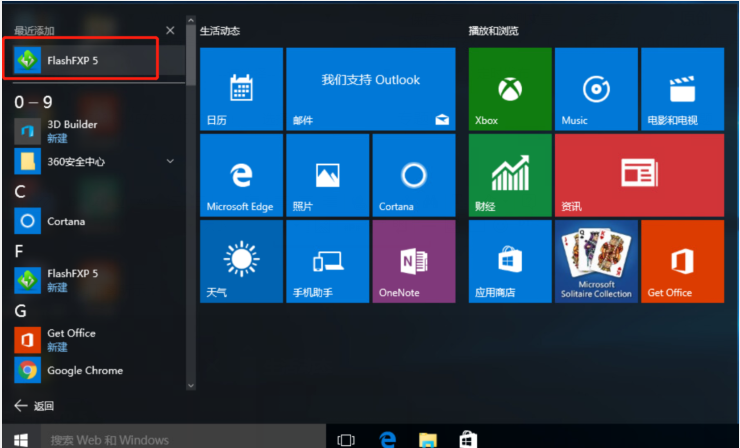Expand the 360安全中心 folder chevron
This screenshot has height=448, width=740.
click(170, 161)
